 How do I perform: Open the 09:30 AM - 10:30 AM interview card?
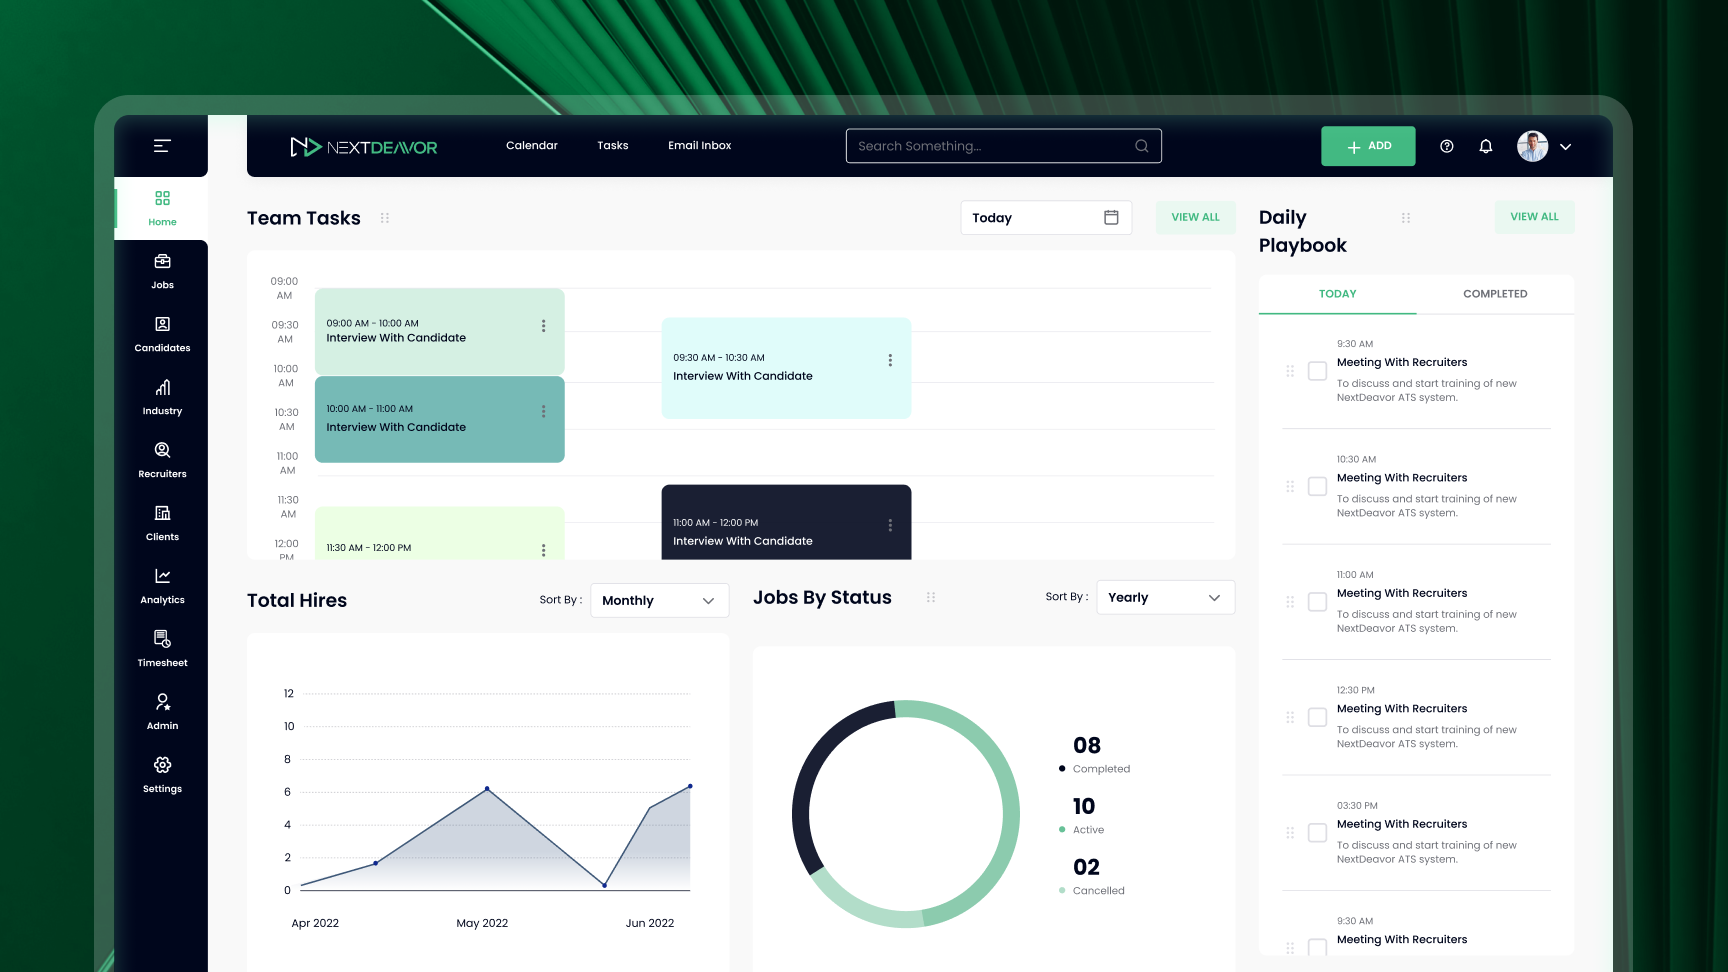click(786, 368)
